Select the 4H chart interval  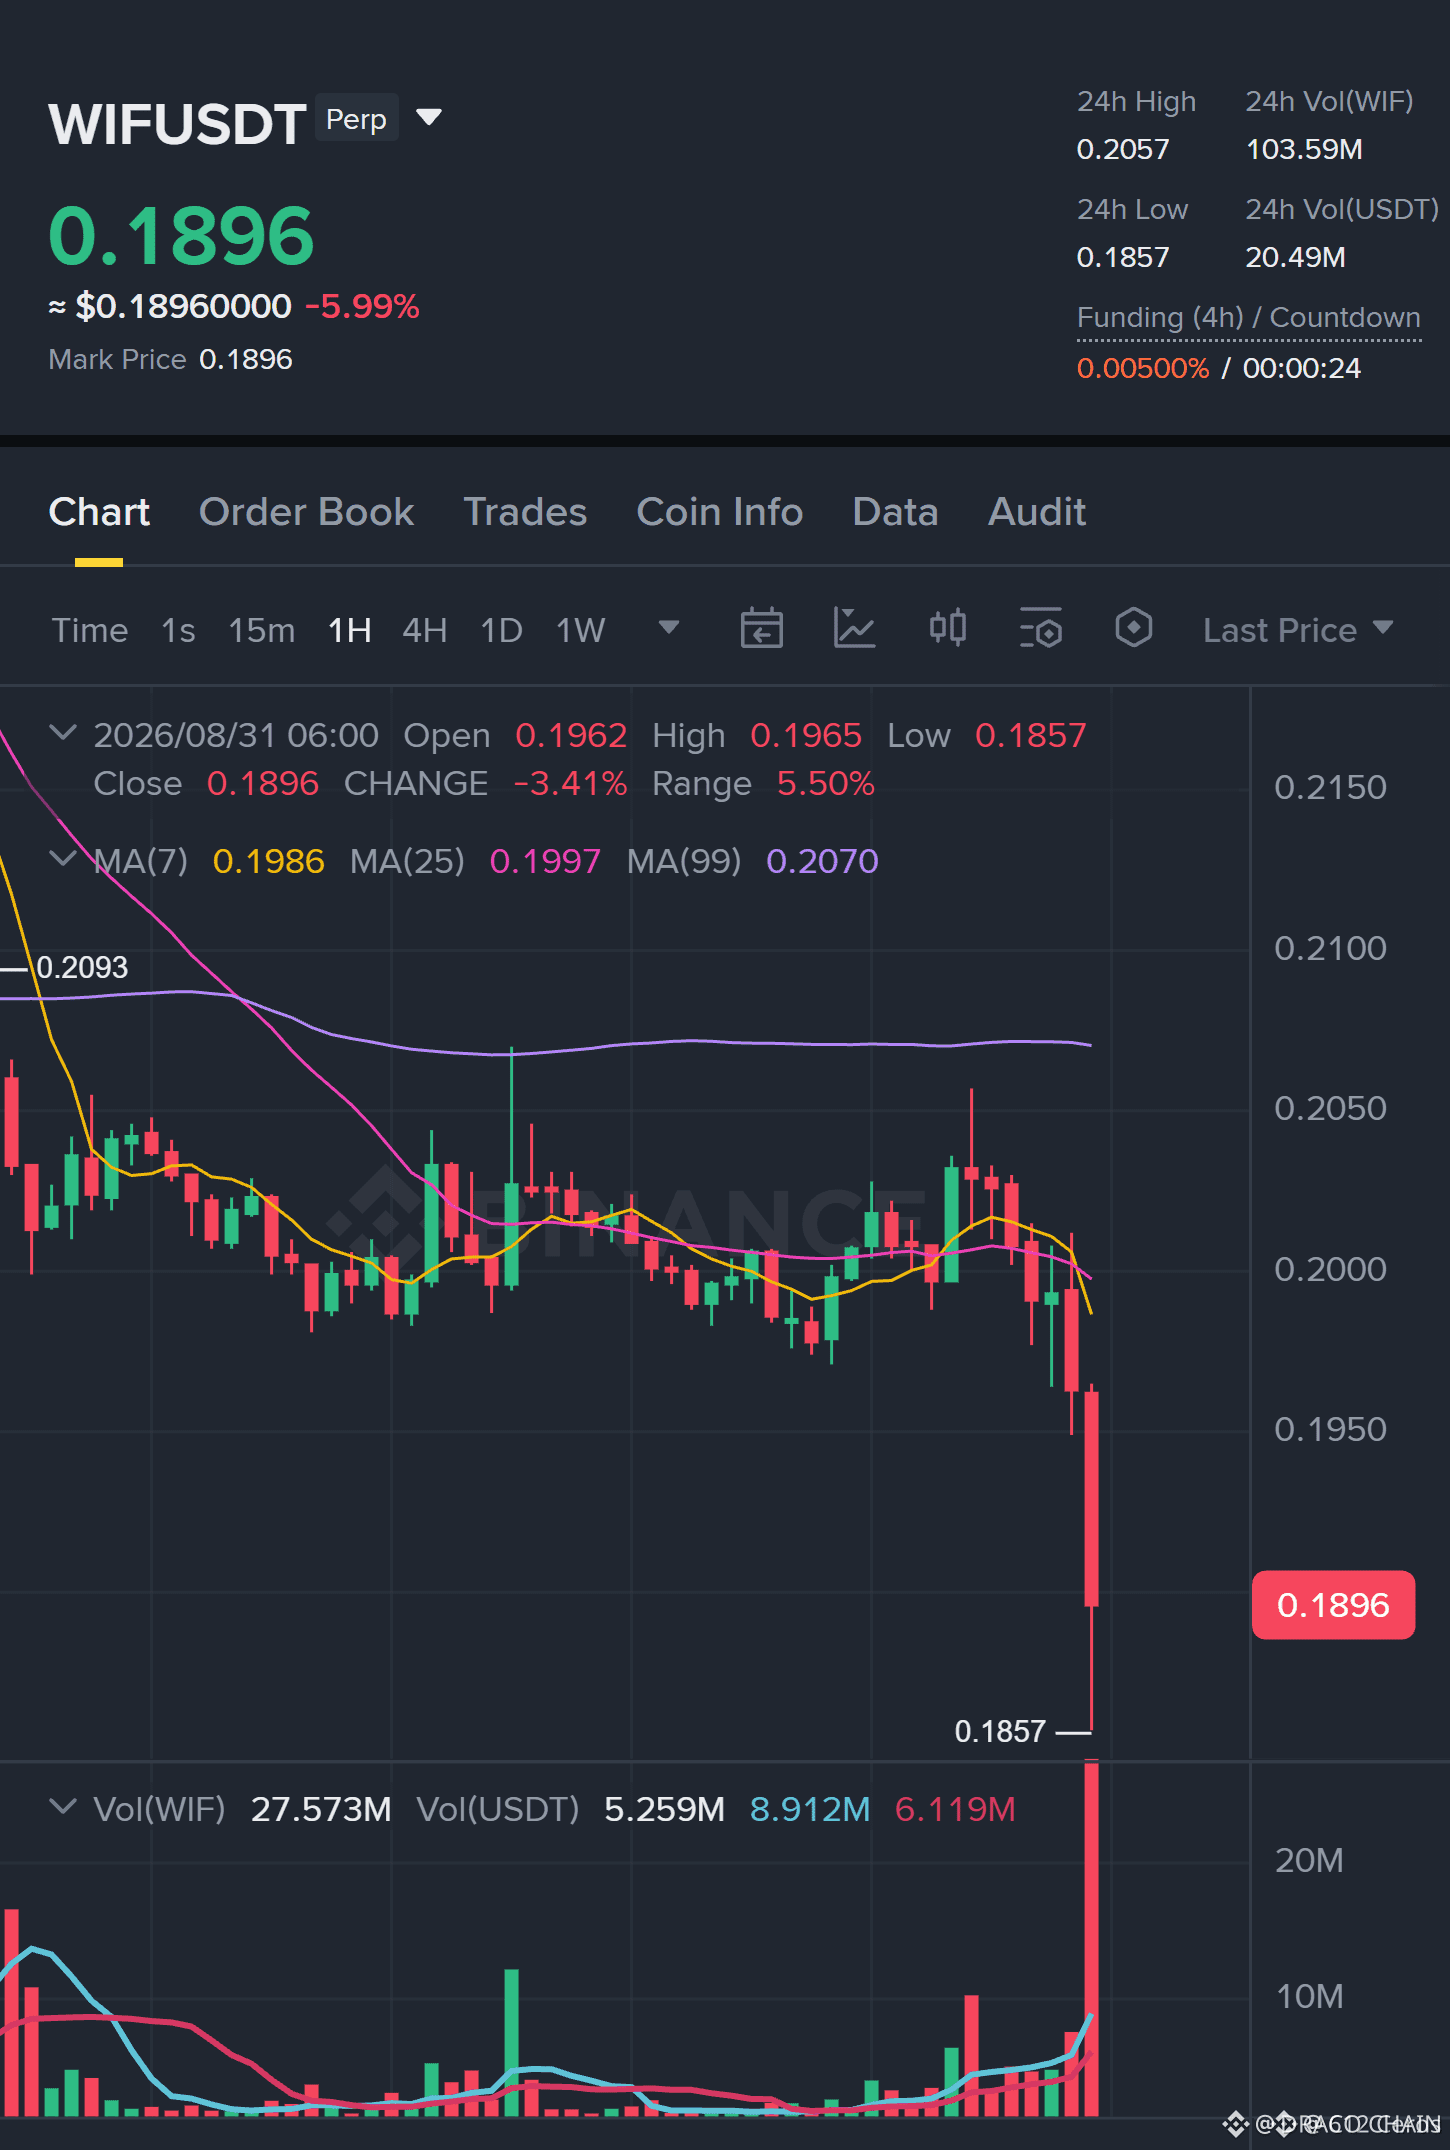click(x=424, y=630)
